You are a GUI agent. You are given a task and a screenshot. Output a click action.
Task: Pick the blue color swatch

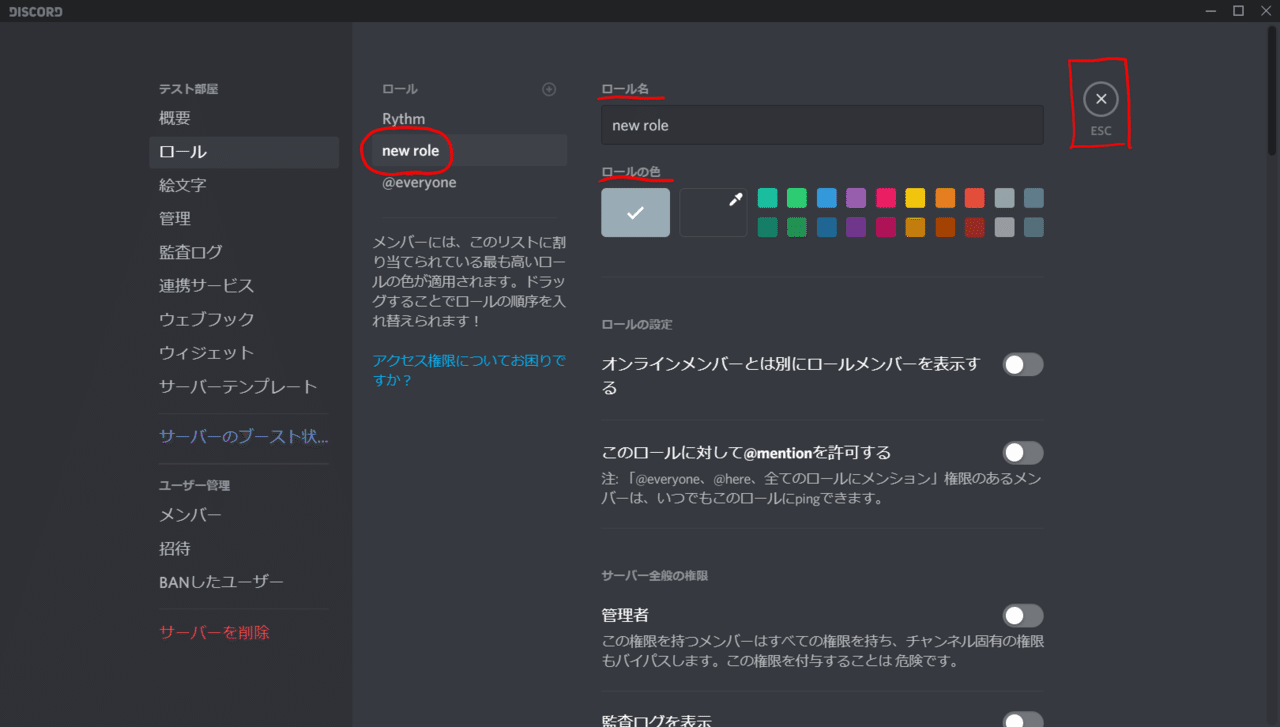coord(827,198)
